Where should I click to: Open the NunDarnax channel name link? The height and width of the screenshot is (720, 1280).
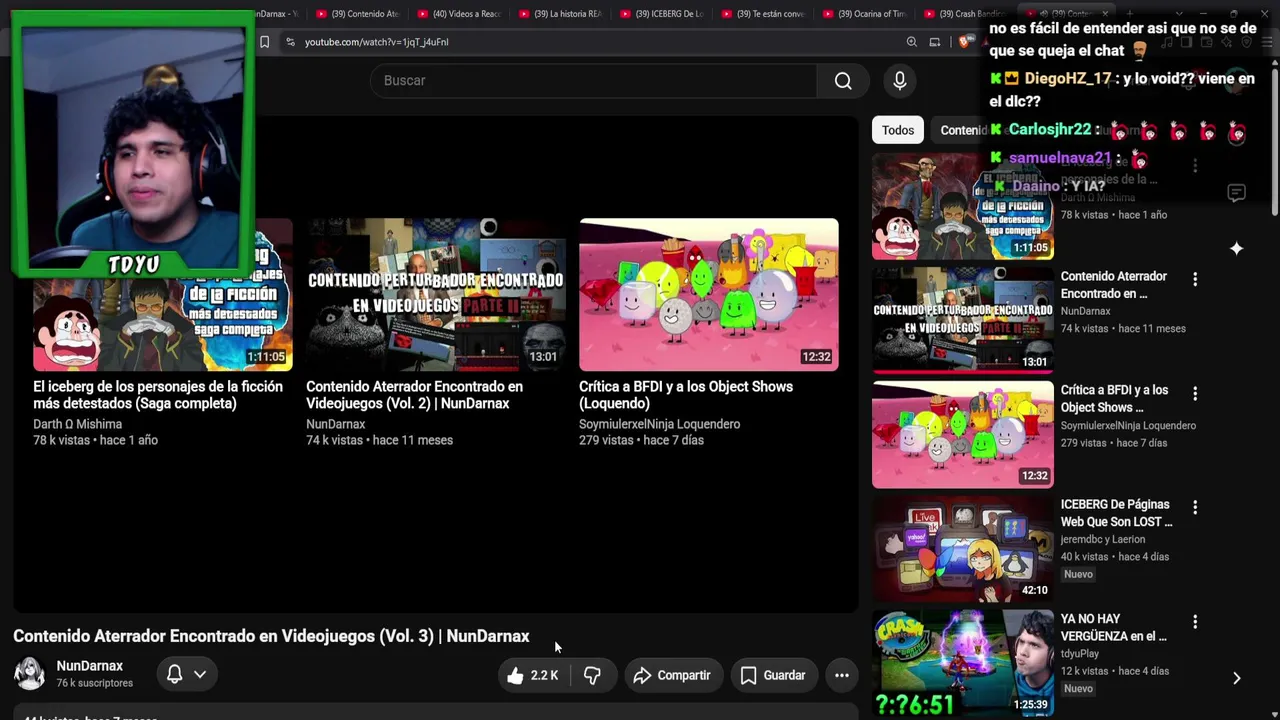tap(89, 666)
